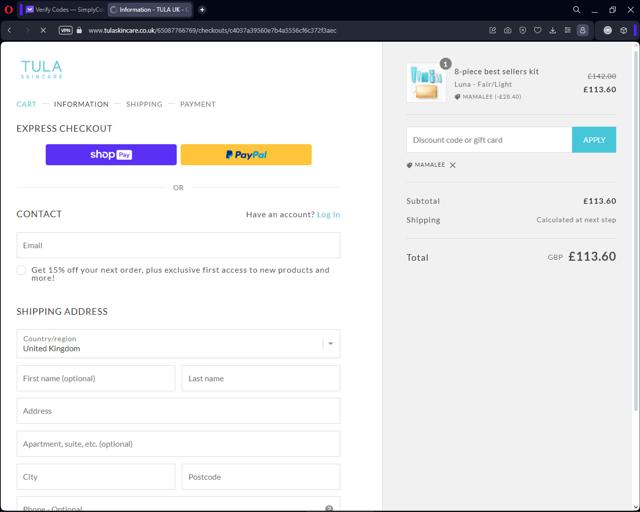
Task: Apply the discount code with APPLY button
Action: (x=594, y=140)
